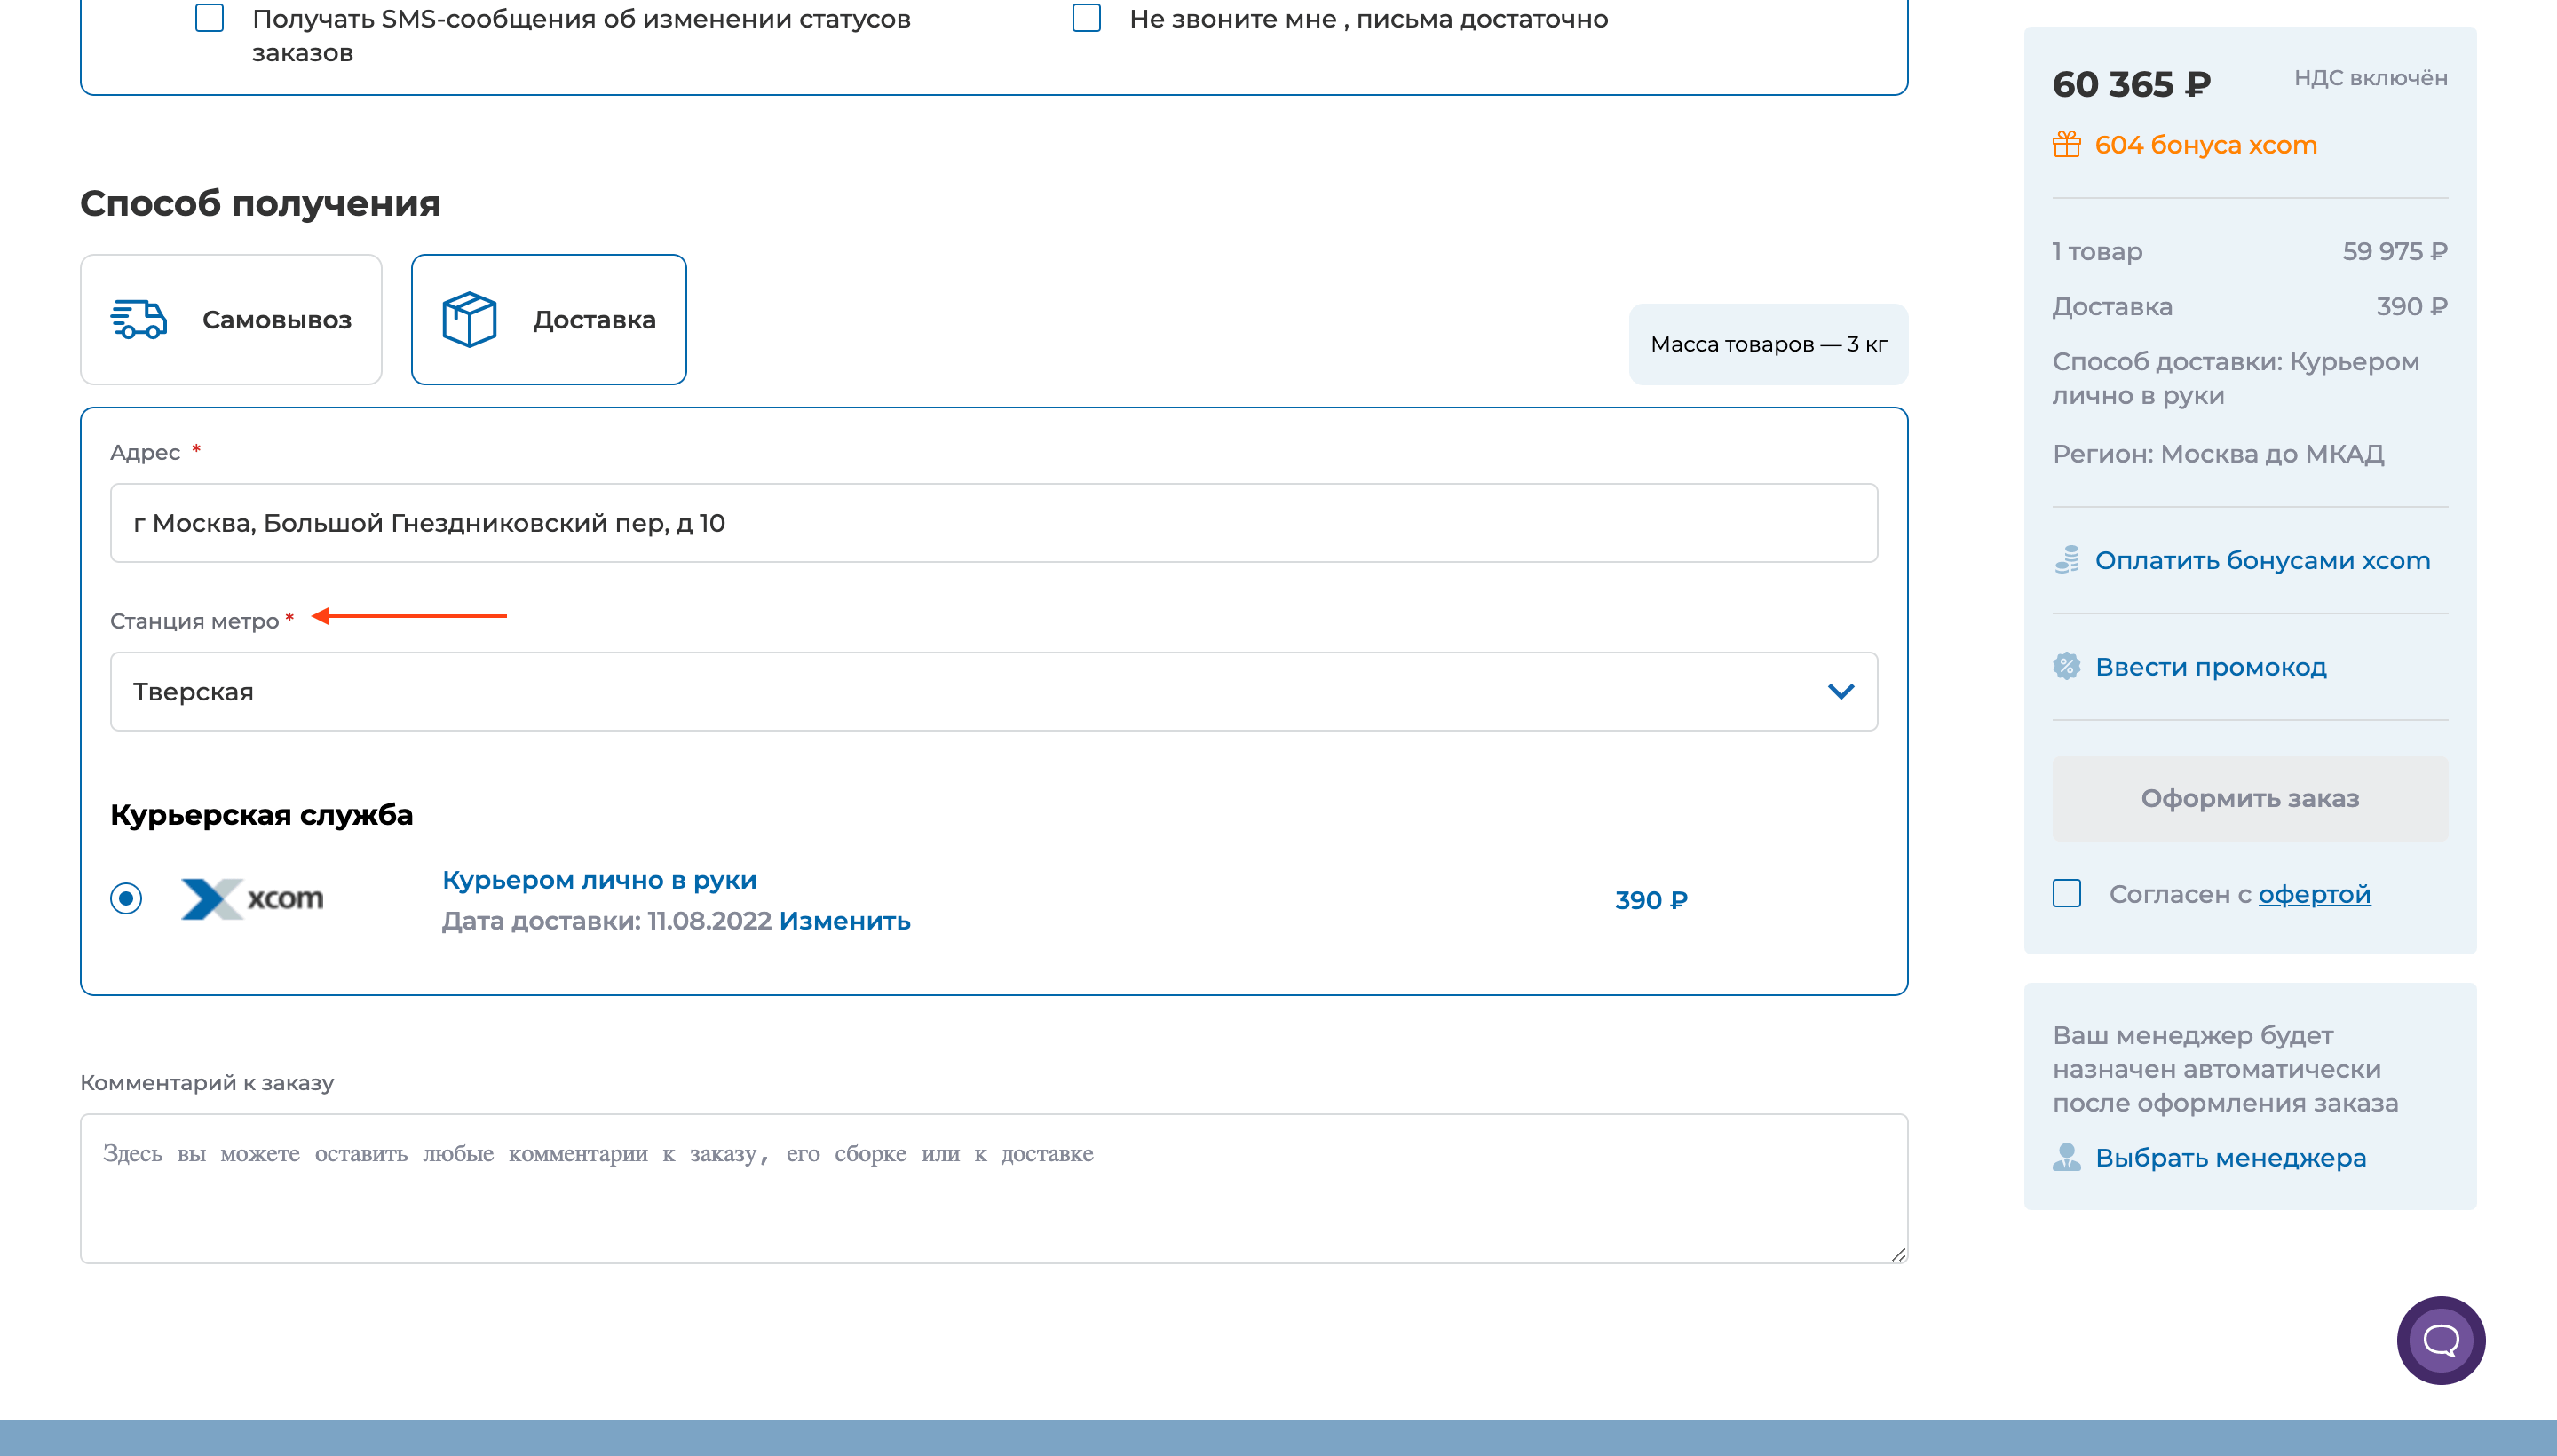Image resolution: width=2557 pixels, height=1456 pixels.
Task: Select the Доставка tab
Action: [548, 319]
